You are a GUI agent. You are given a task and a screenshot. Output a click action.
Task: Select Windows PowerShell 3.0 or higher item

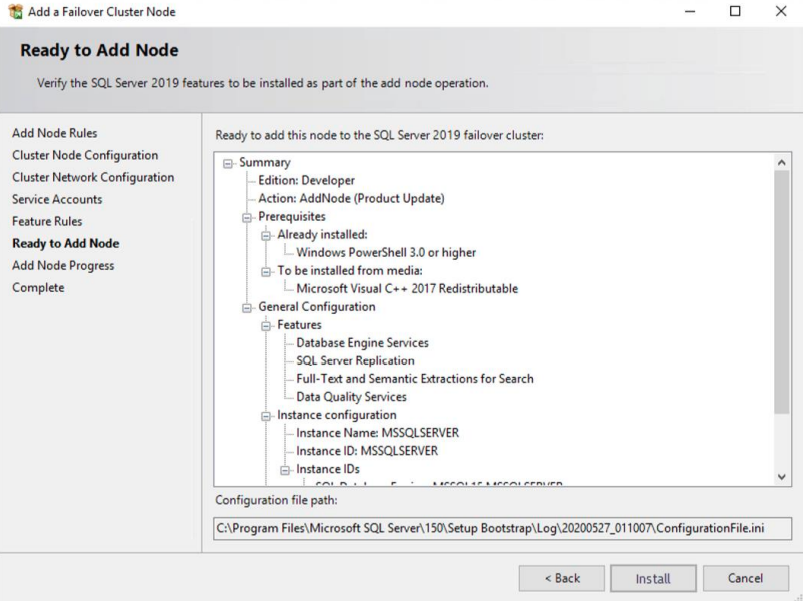[x=386, y=253]
